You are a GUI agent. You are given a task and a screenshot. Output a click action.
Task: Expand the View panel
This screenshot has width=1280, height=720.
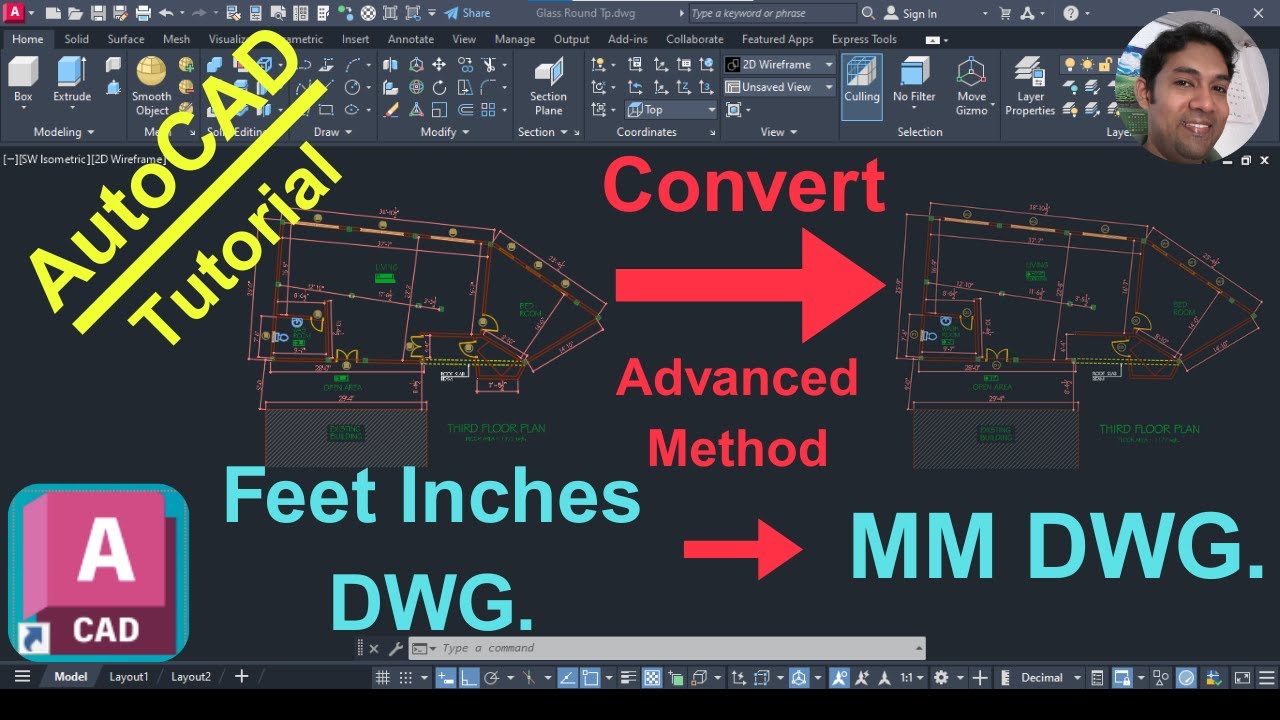coord(779,132)
